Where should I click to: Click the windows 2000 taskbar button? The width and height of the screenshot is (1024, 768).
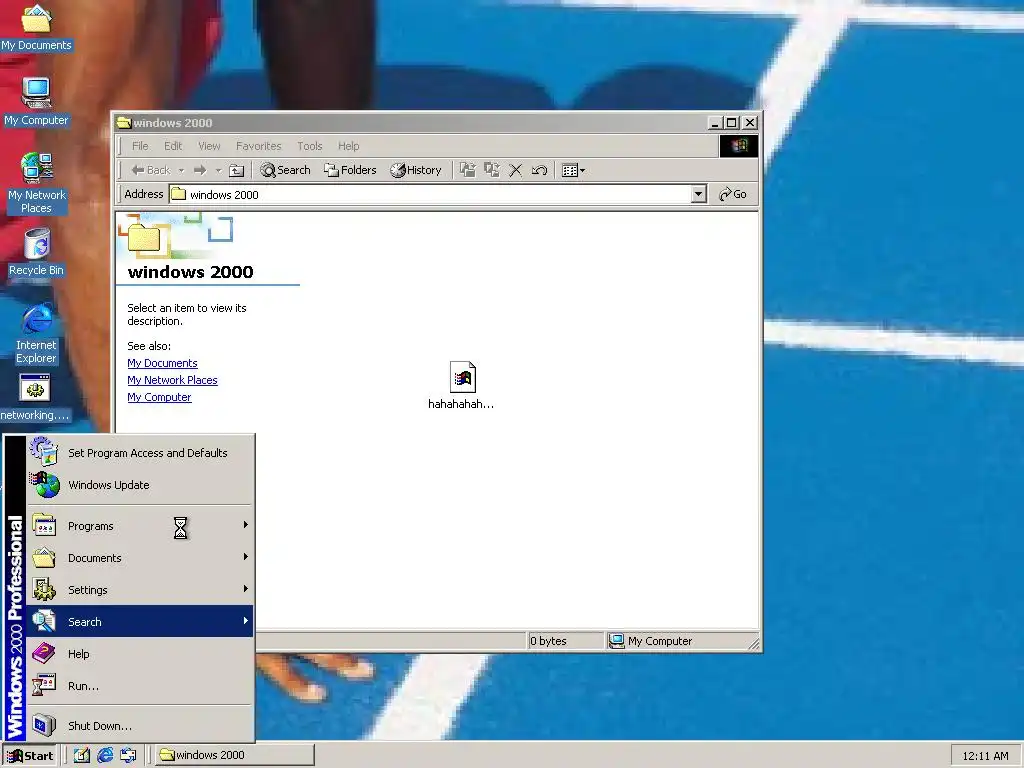(235, 756)
